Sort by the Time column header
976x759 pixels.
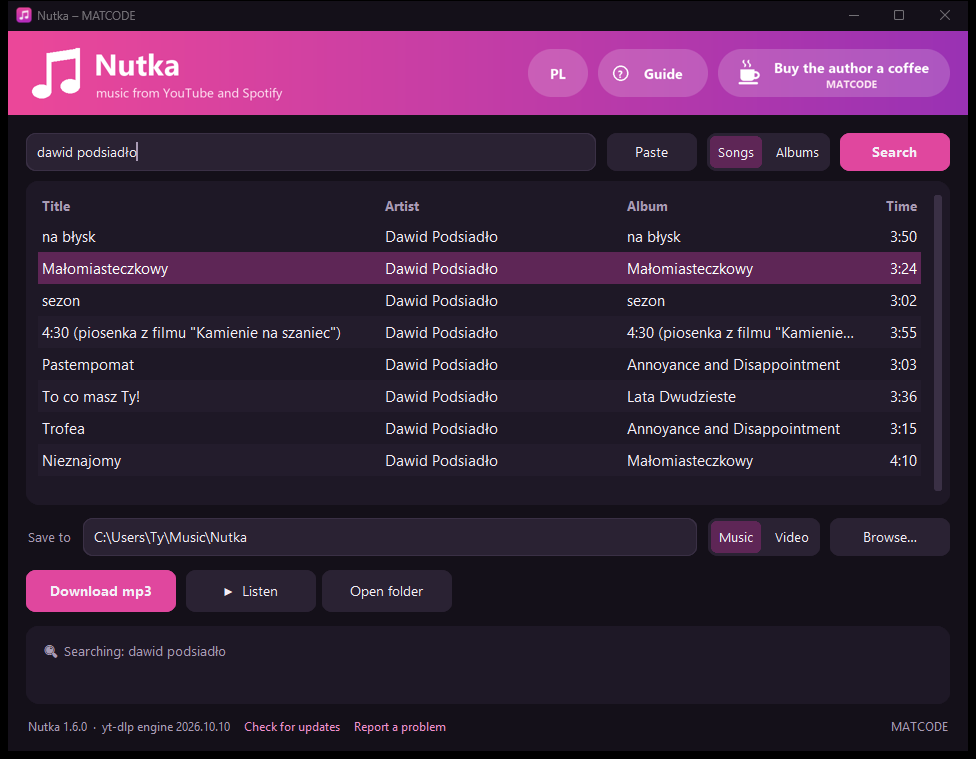click(x=901, y=206)
